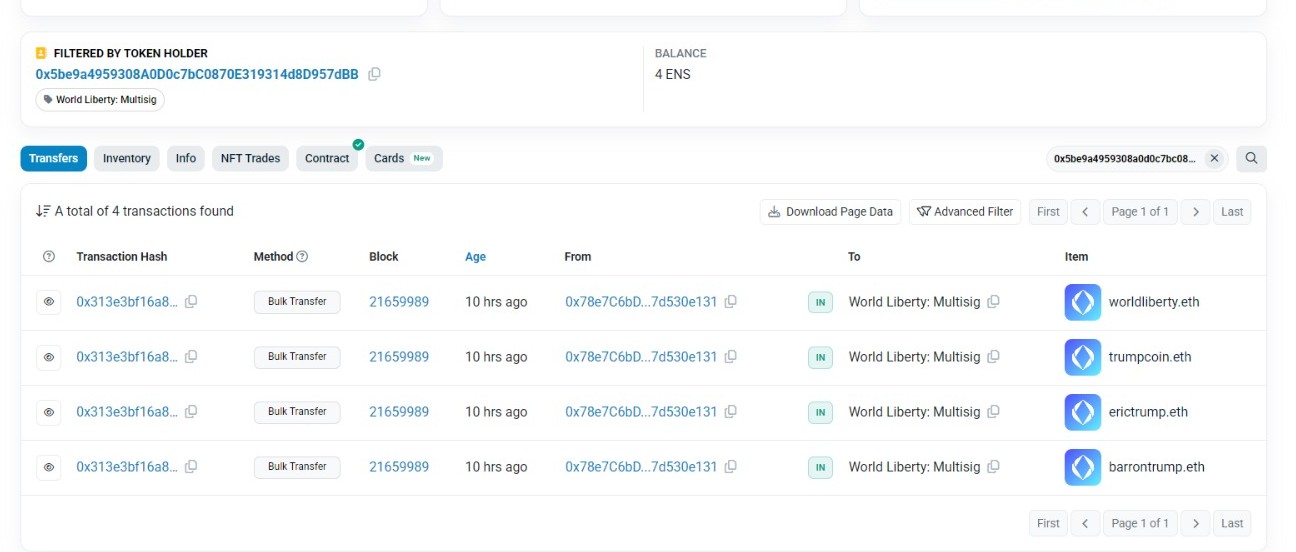The width and height of the screenshot is (1296, 552).
Task: Toggle the Age column format
Action: click(x=475, y=257)
